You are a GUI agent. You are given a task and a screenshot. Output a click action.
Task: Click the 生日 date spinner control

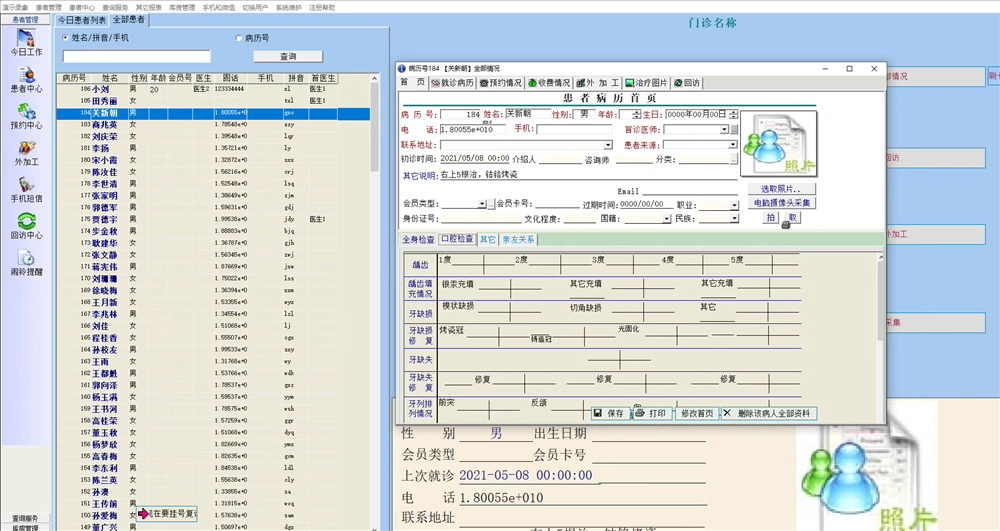click(733, 115)
